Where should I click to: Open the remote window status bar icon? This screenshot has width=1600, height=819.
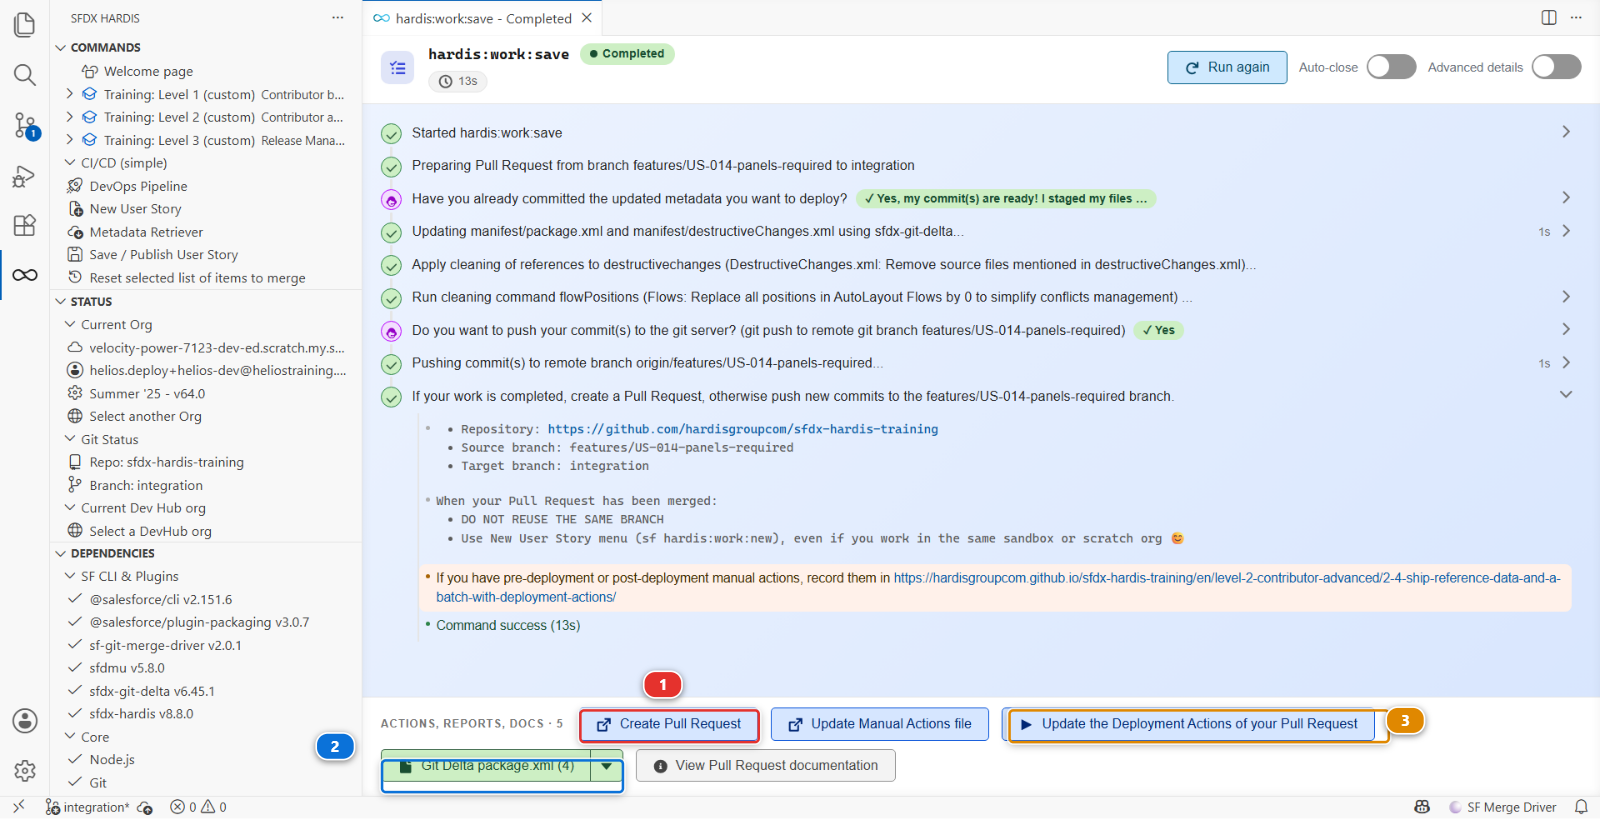[x=19, y=807]
